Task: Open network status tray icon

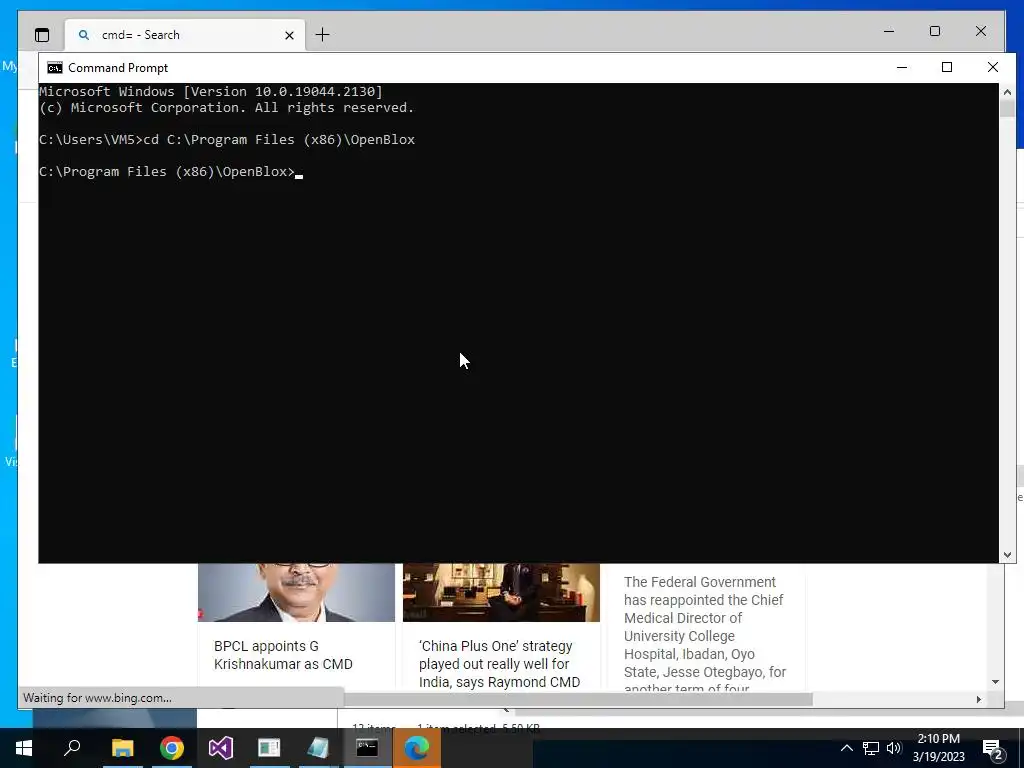Action: point(871,748)
